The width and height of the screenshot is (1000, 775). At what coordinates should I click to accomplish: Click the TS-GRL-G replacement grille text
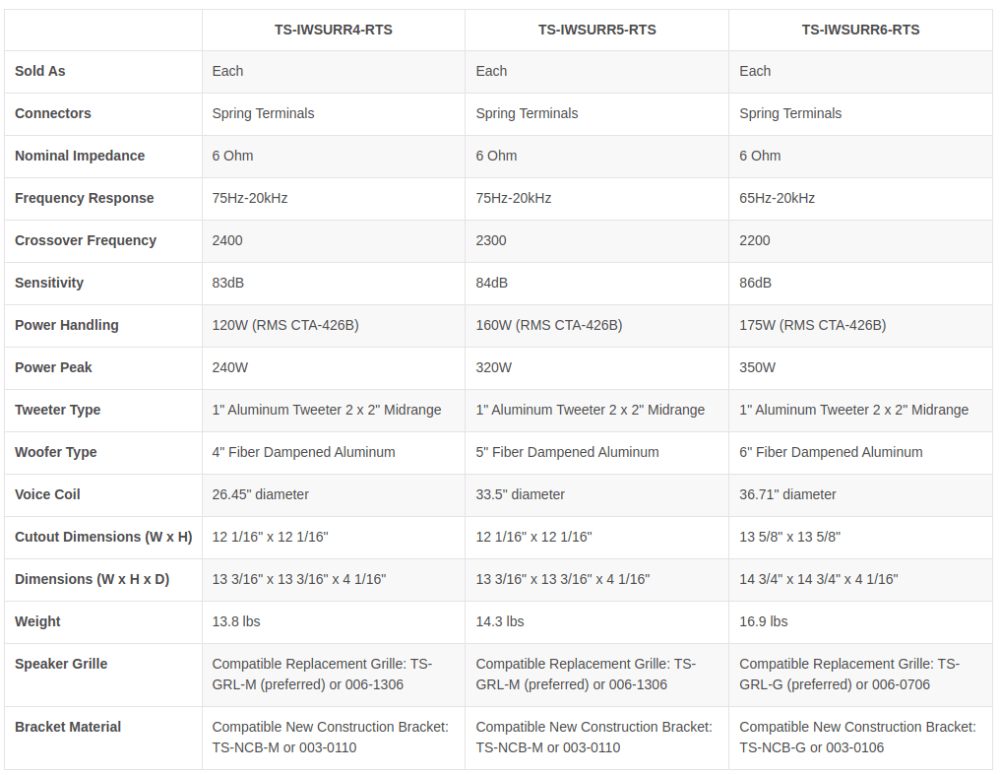(849, 674)
